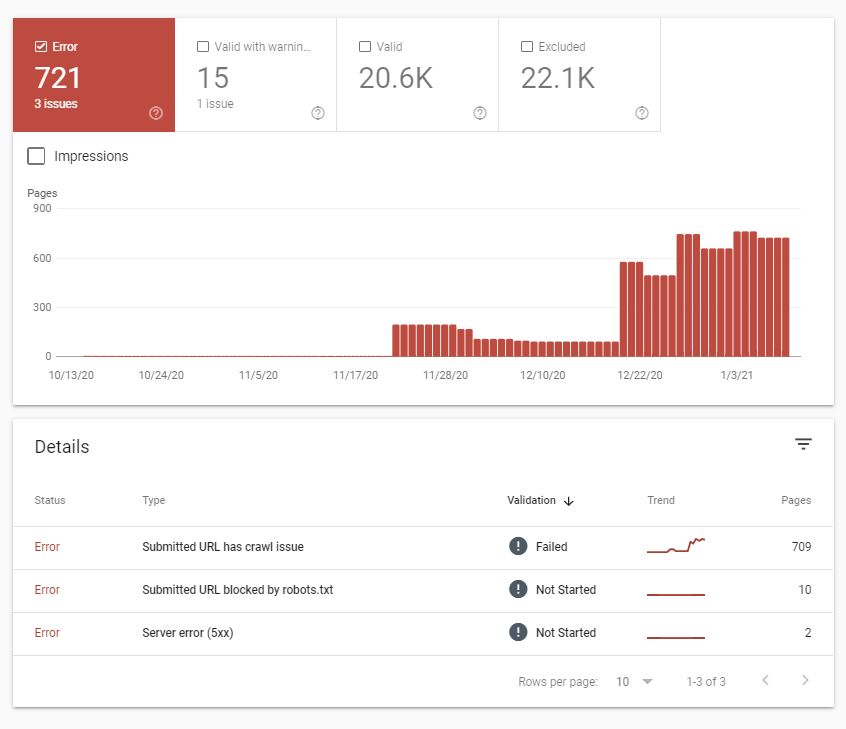Viewport: 846px width, 729px height.
Task: Click Failed status icon for crawl issue row
Action: [x=518, y=546]
